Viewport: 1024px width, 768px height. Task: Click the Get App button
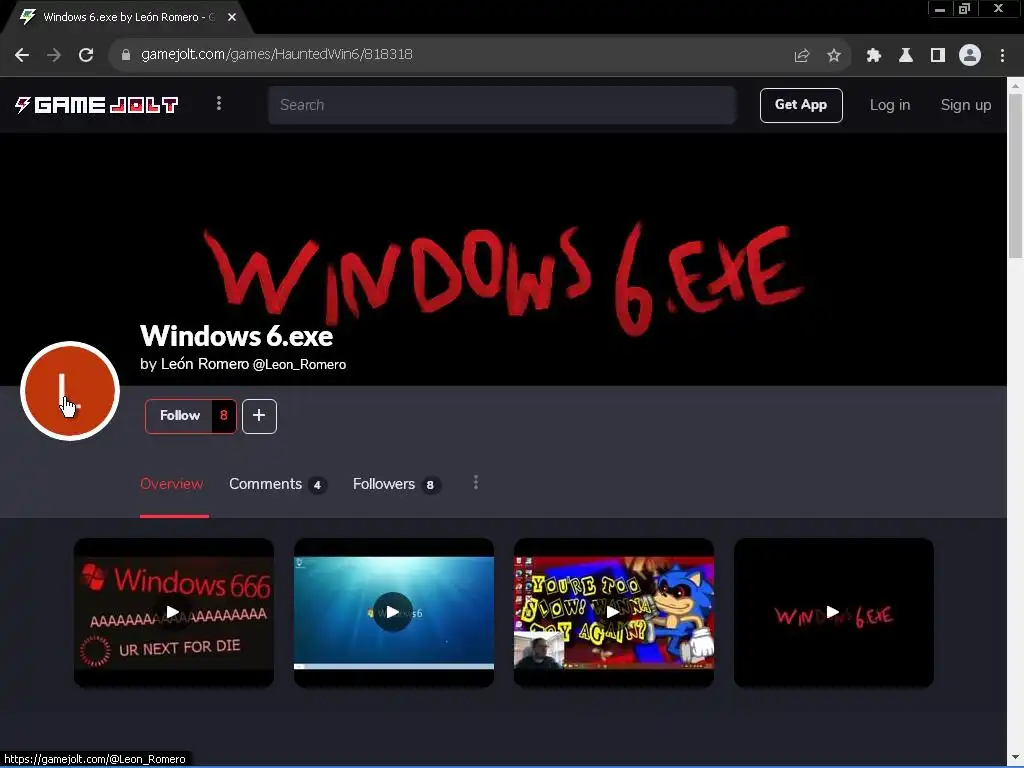[801, 105]
